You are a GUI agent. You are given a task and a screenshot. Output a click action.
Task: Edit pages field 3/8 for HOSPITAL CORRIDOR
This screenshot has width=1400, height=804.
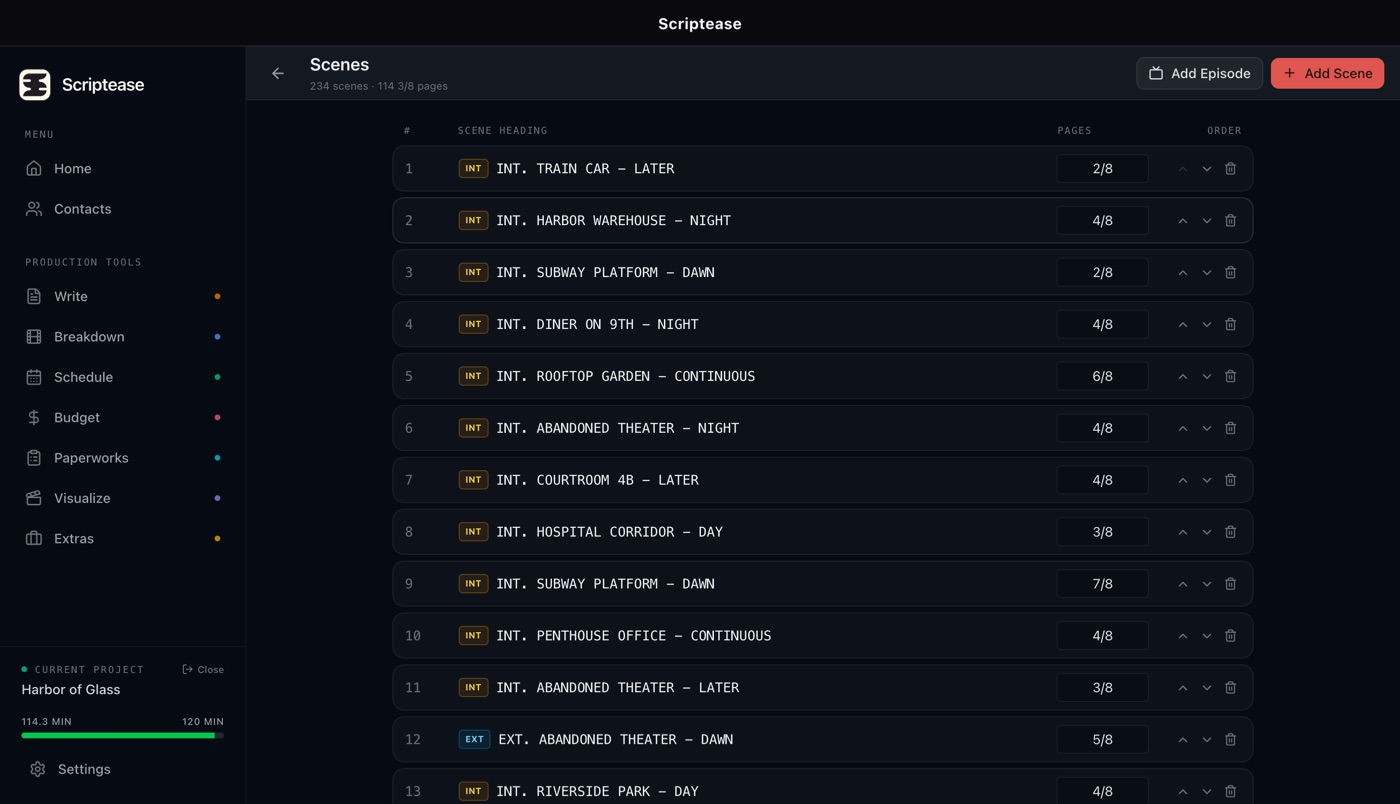tap(1102, 533)
